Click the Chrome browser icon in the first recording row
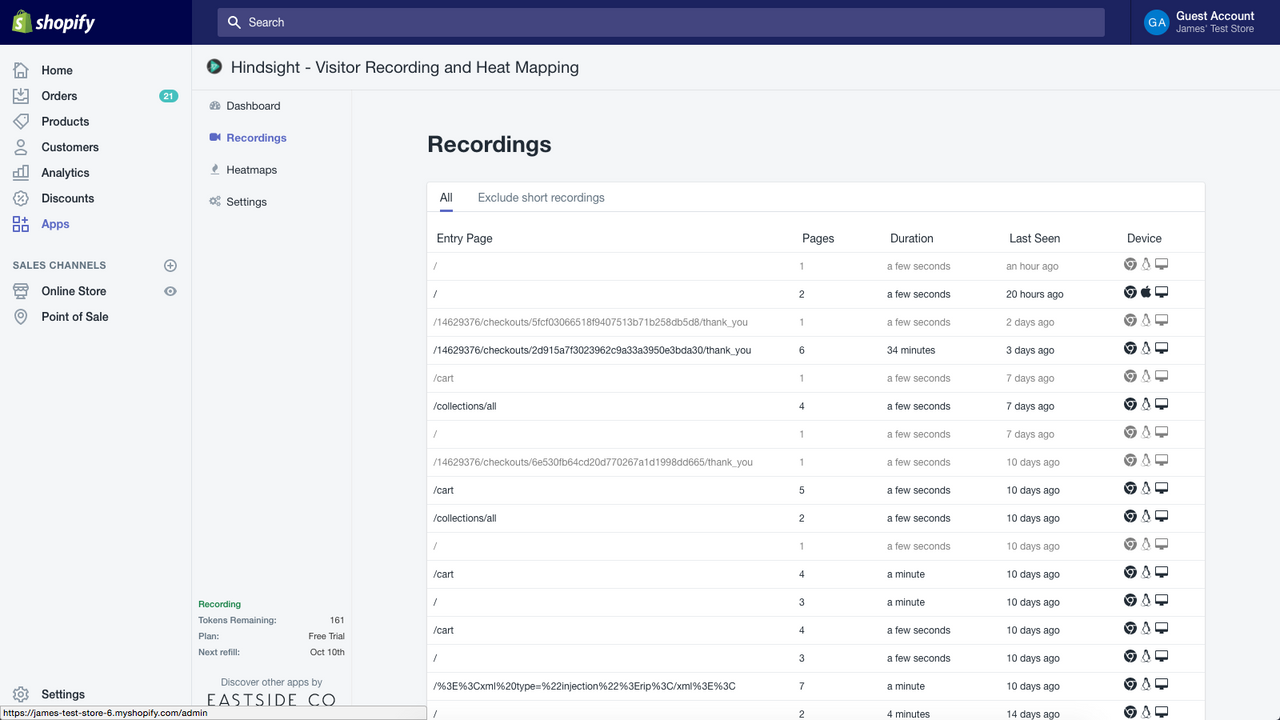 (1129, 263)
